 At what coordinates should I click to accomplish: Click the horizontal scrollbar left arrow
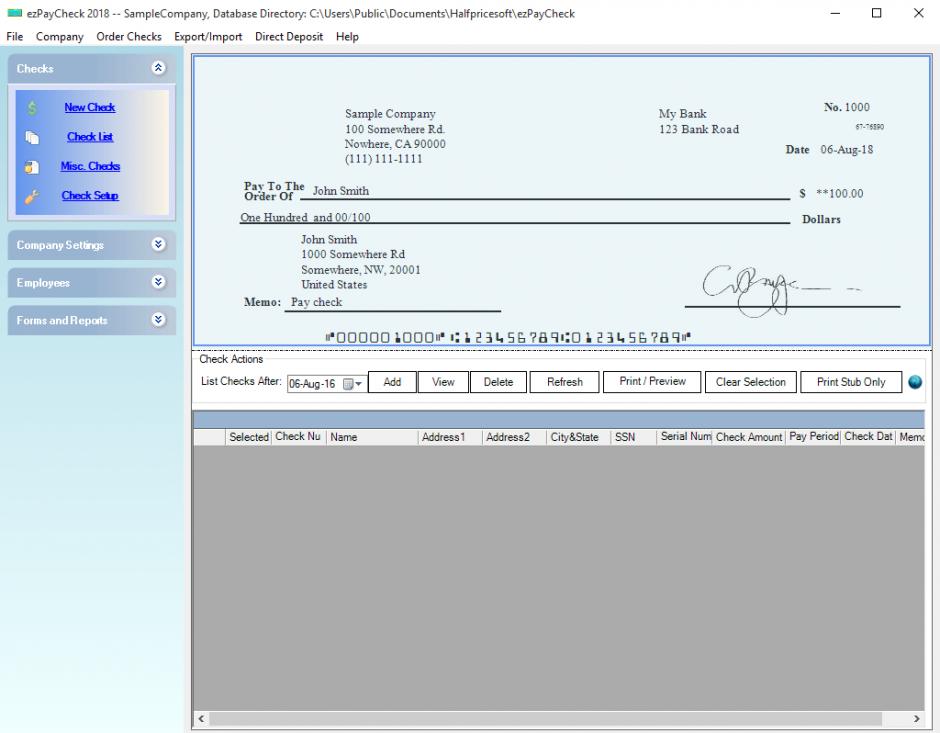tap(201, 719)
